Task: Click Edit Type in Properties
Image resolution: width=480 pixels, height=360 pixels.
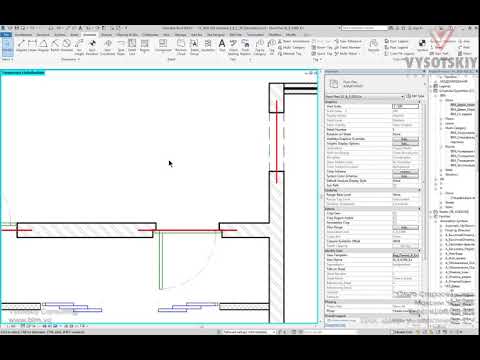Action: (x=415, y=96)
